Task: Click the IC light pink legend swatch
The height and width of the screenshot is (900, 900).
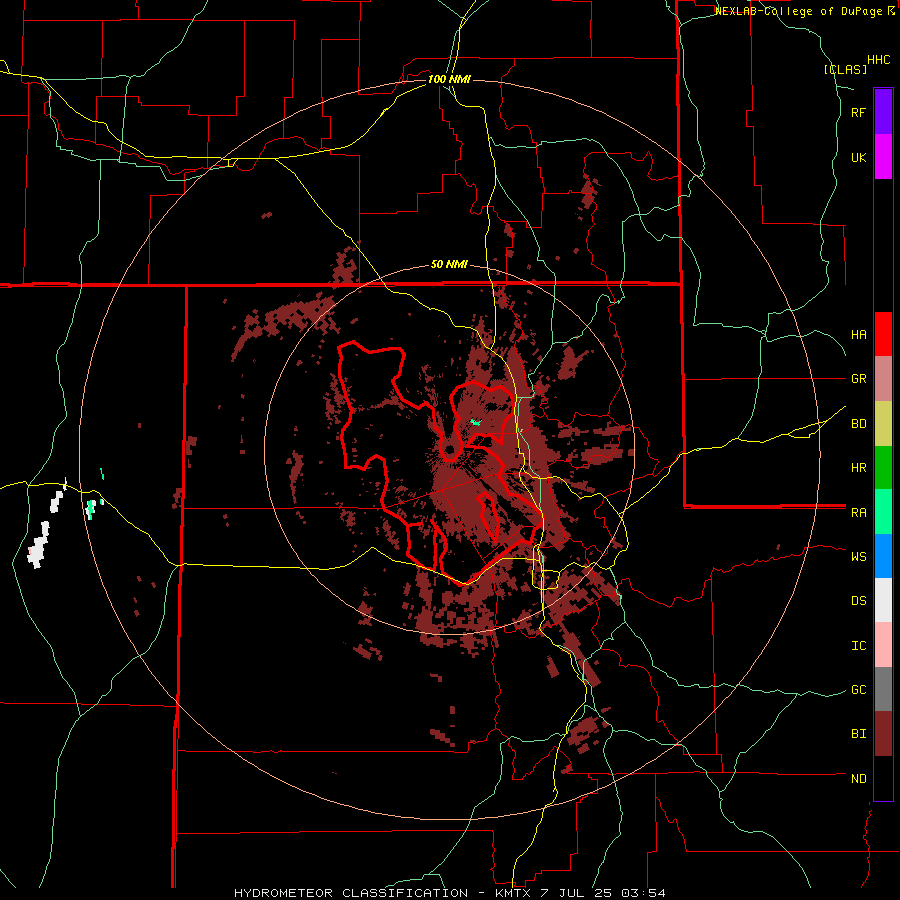Action: click(x=883, y=645)
